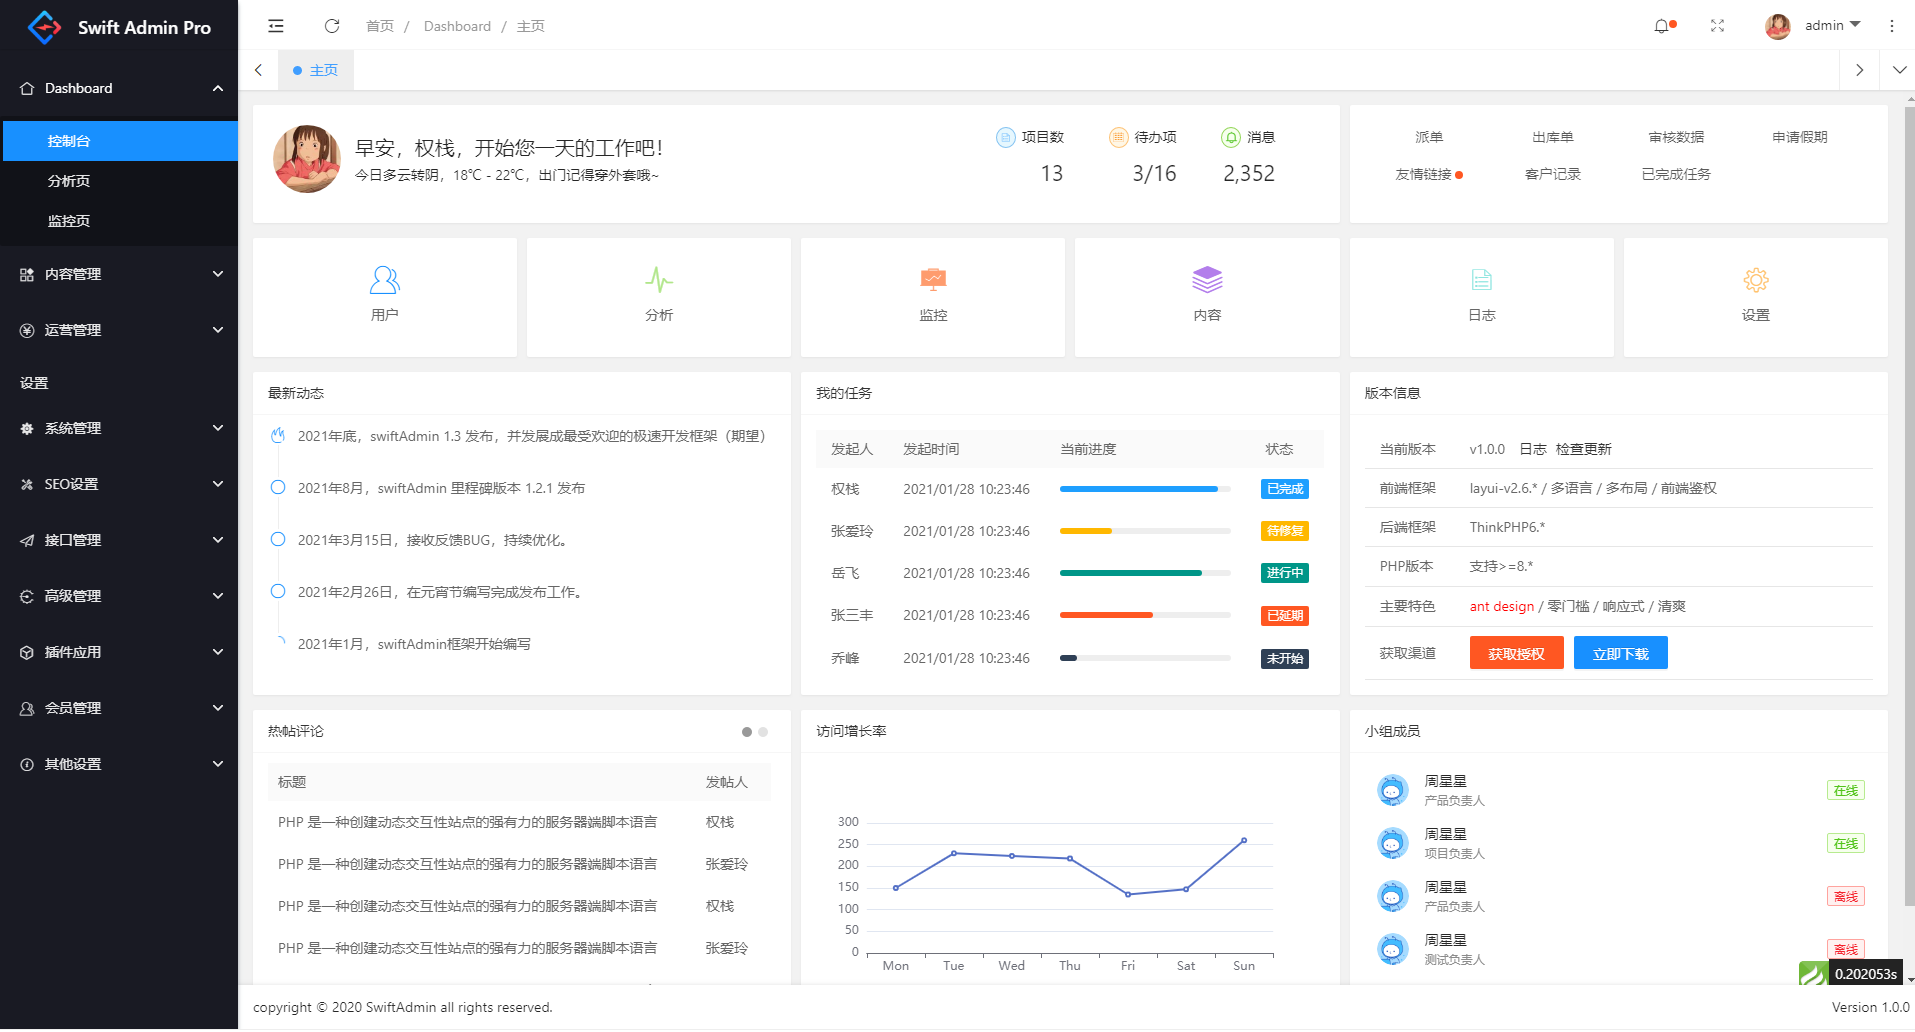Image resolution: width=1915 pixels, height=1032 pixels.
Task: Toggle fullscreen mode icon
Action: pyautogui.click(x=1717, y=26)
